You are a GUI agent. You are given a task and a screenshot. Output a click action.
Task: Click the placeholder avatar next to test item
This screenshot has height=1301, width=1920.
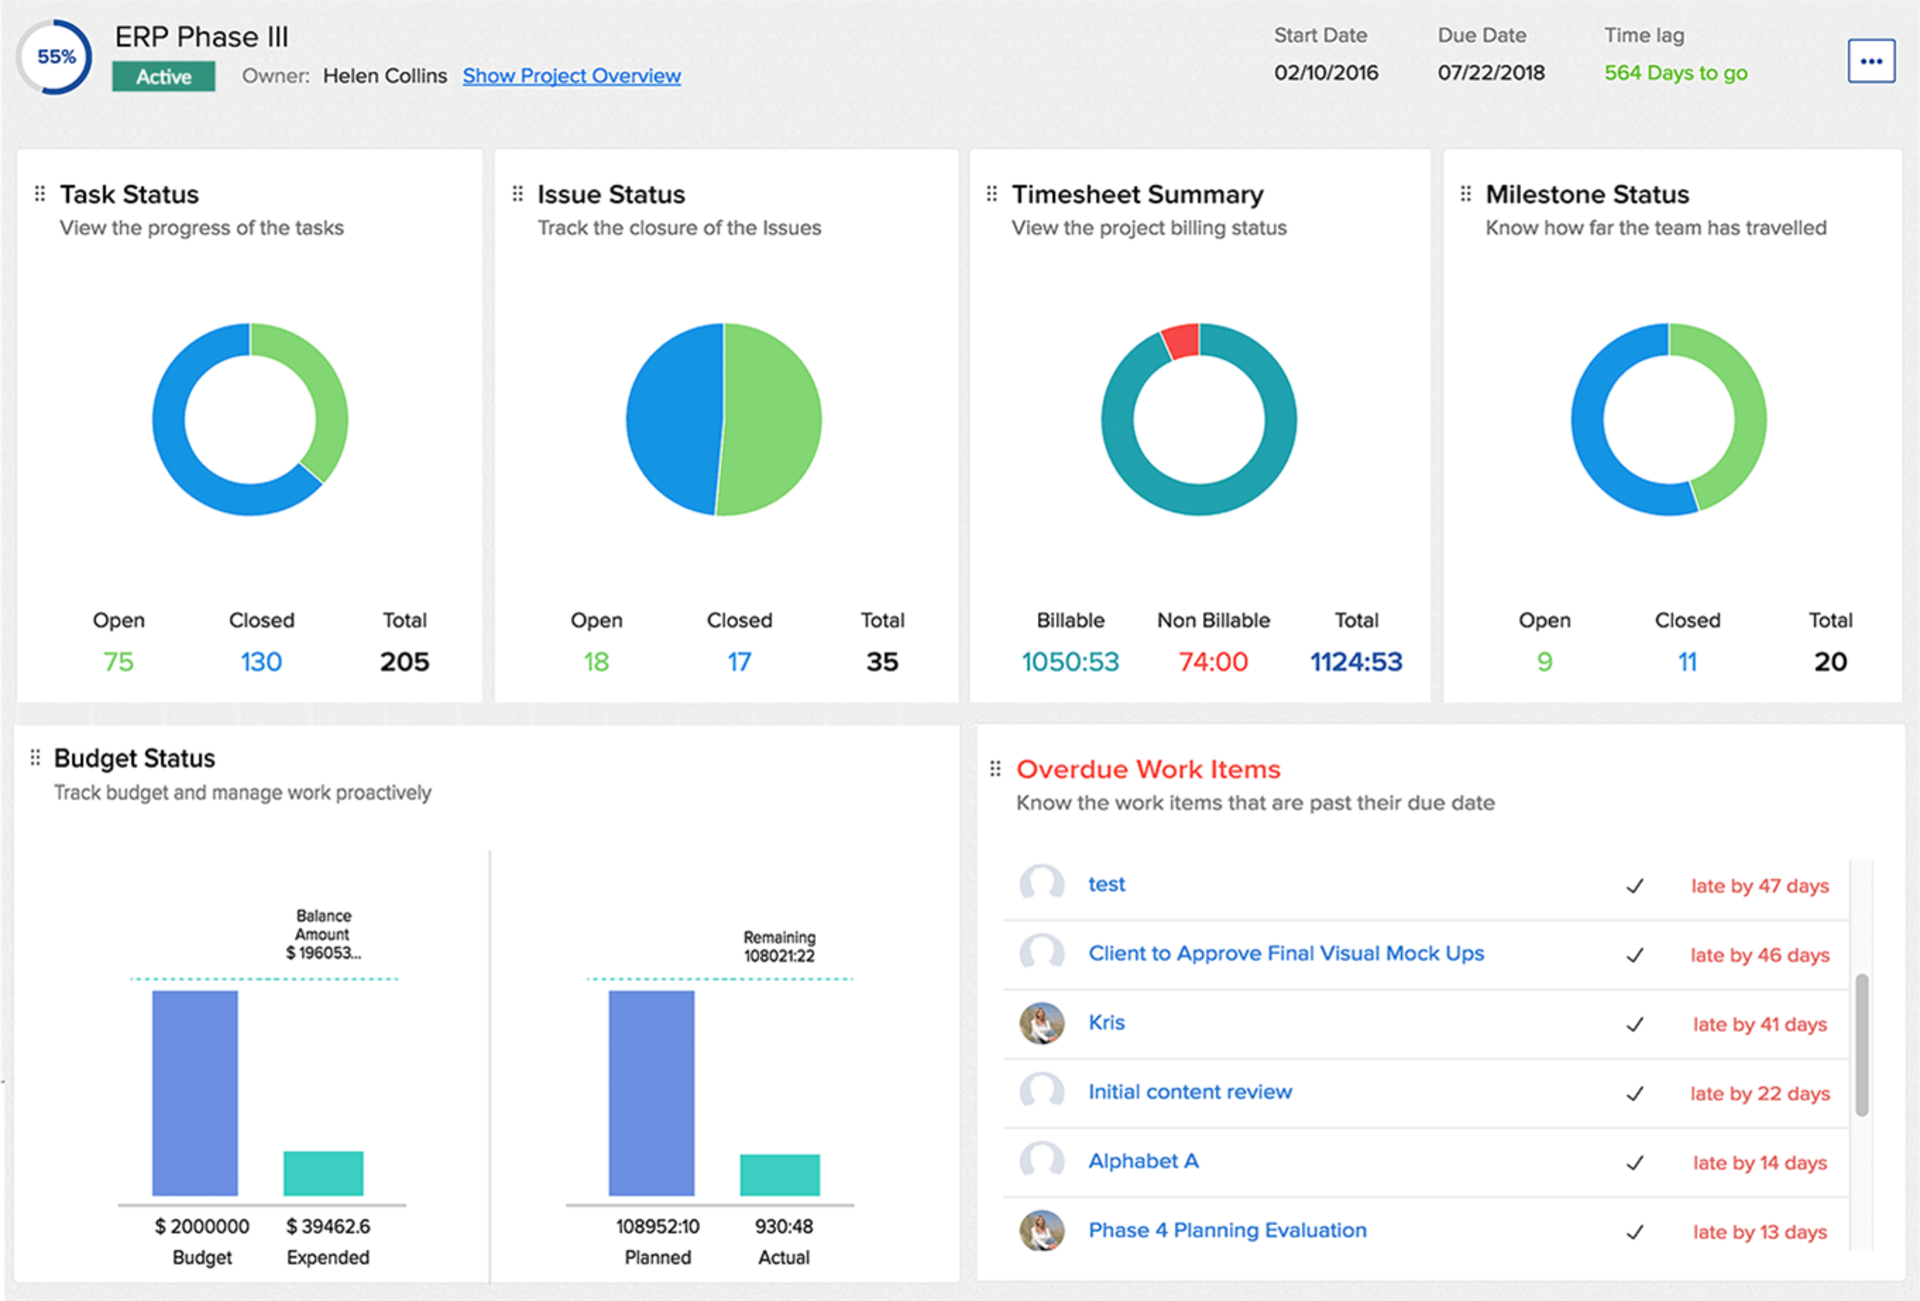click(x=1041, y=885)
